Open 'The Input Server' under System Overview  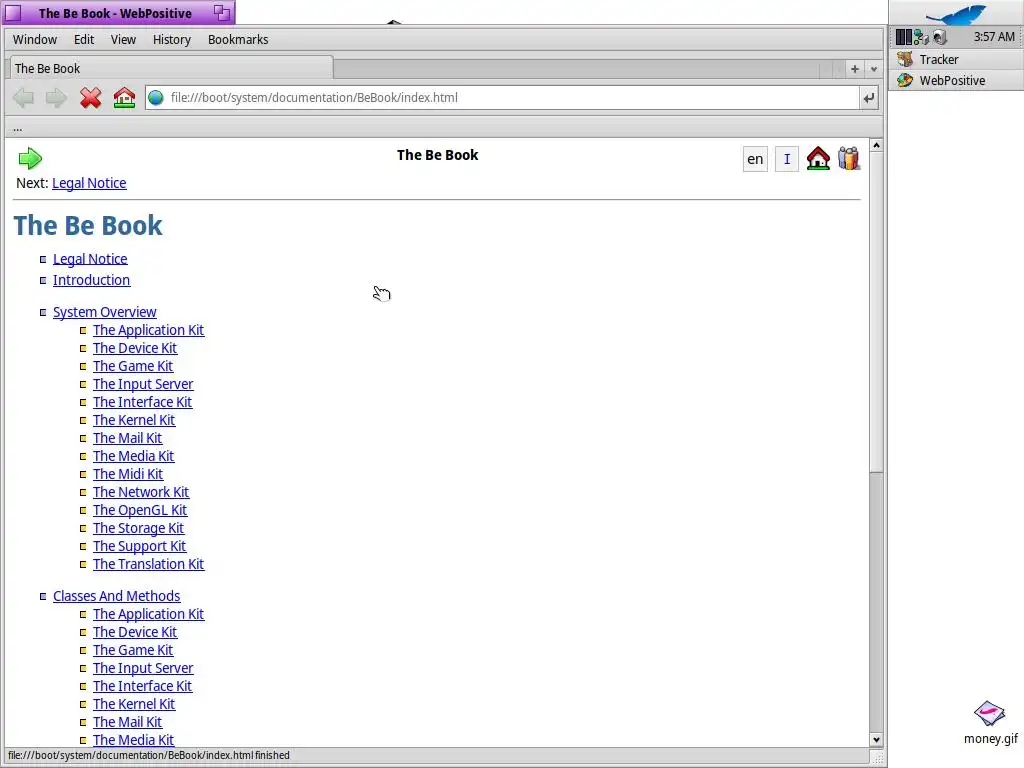[x=143, y=384]
